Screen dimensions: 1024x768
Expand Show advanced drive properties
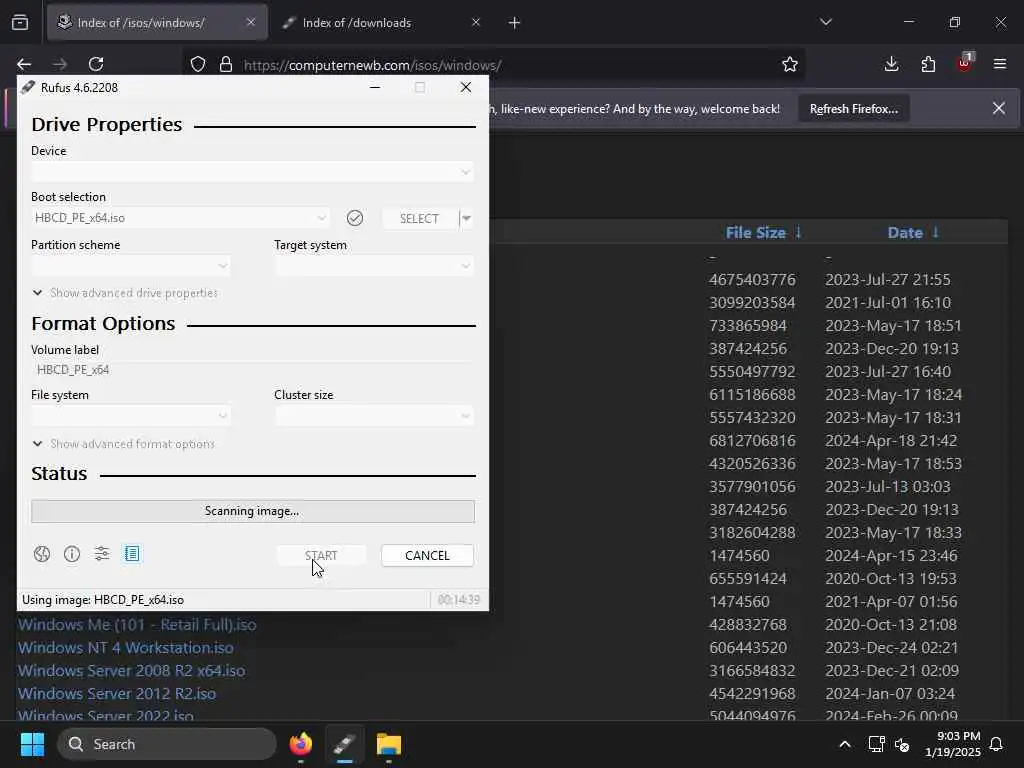tap(125, 293)
